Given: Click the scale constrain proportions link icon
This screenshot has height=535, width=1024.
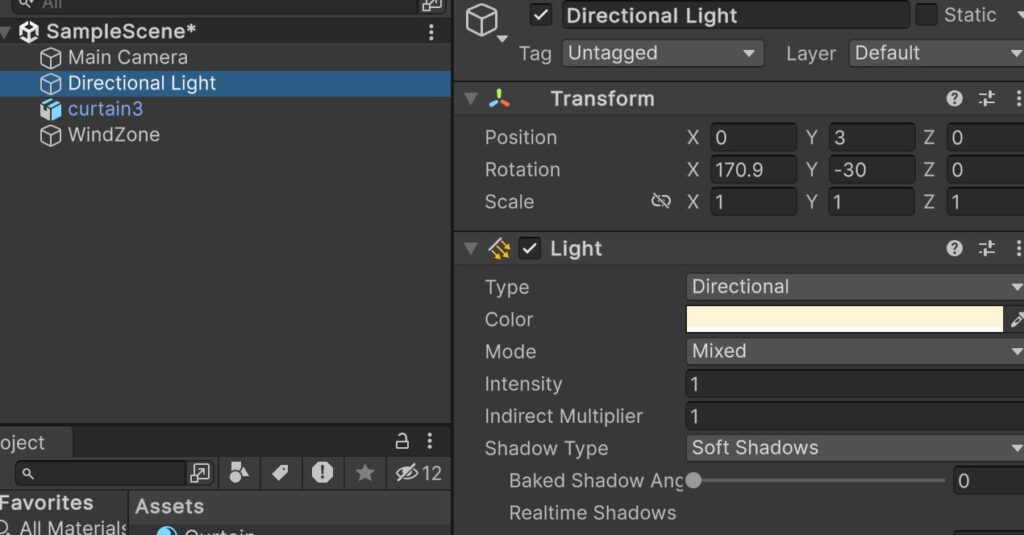Looking at the screenshot, I should click(x=660, y=202).
